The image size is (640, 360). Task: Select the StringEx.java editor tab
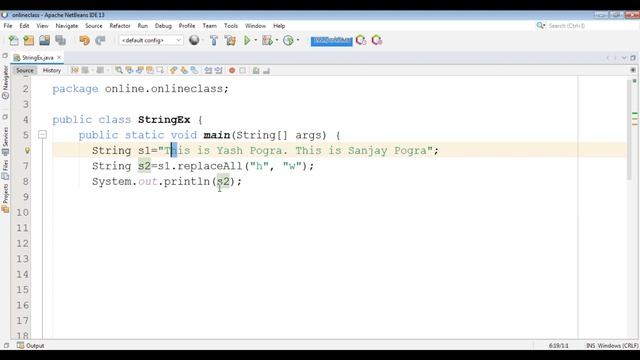coord(37,58)
